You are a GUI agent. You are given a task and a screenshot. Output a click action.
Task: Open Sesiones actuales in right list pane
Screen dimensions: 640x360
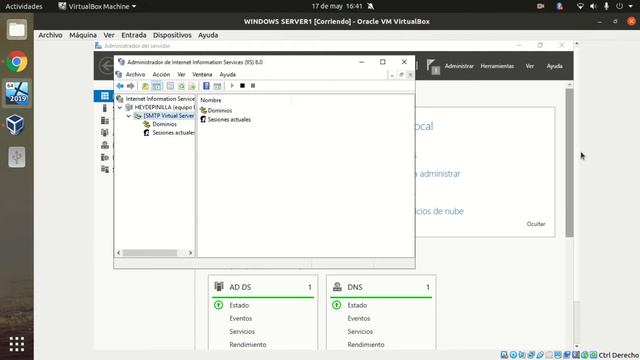point(225,120)
